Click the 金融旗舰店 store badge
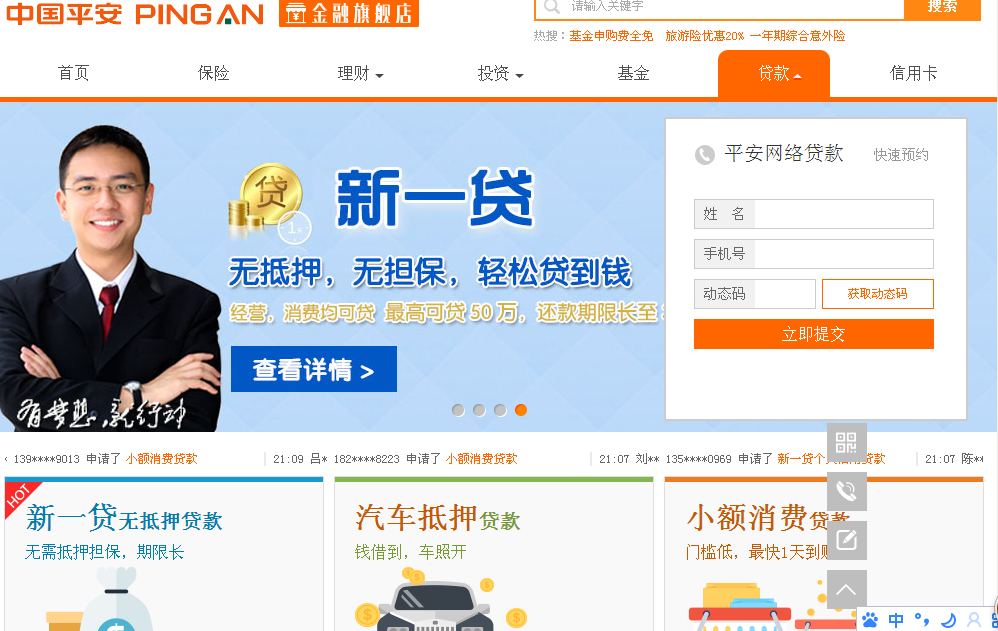The image size is (998, 631). click(349, 13)
